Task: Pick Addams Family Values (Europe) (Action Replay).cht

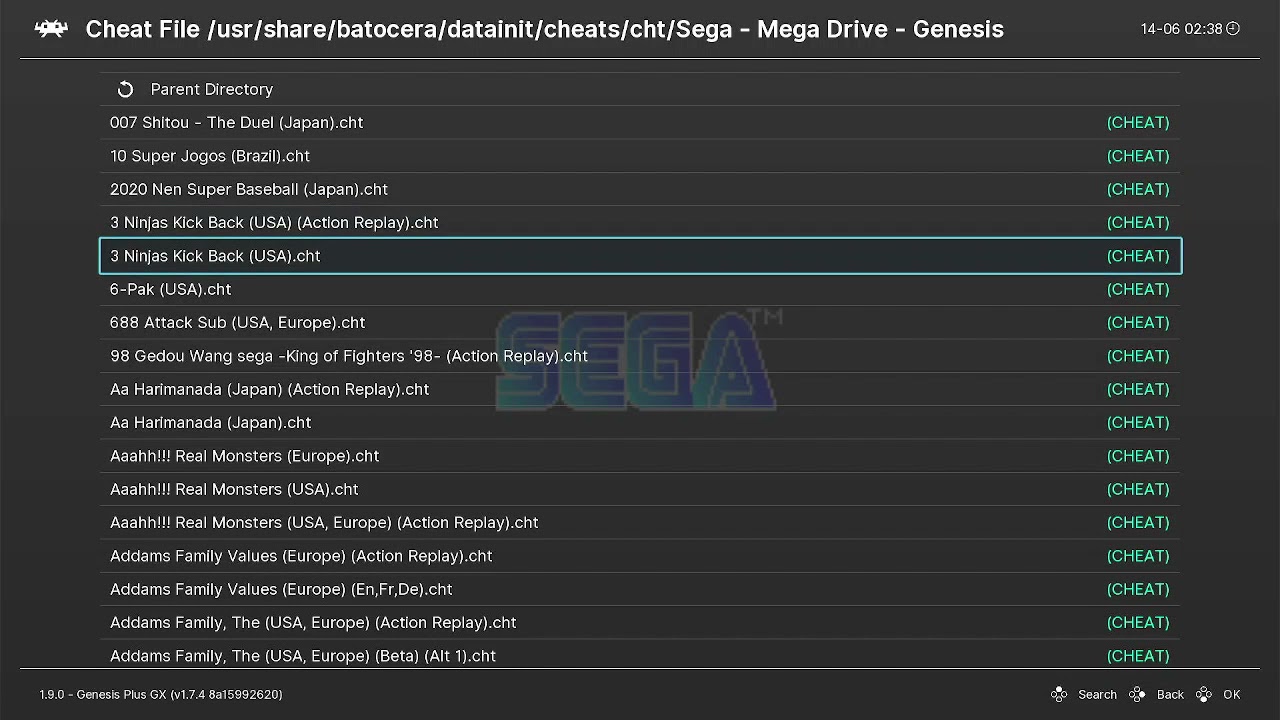Action: click(640, 556)
